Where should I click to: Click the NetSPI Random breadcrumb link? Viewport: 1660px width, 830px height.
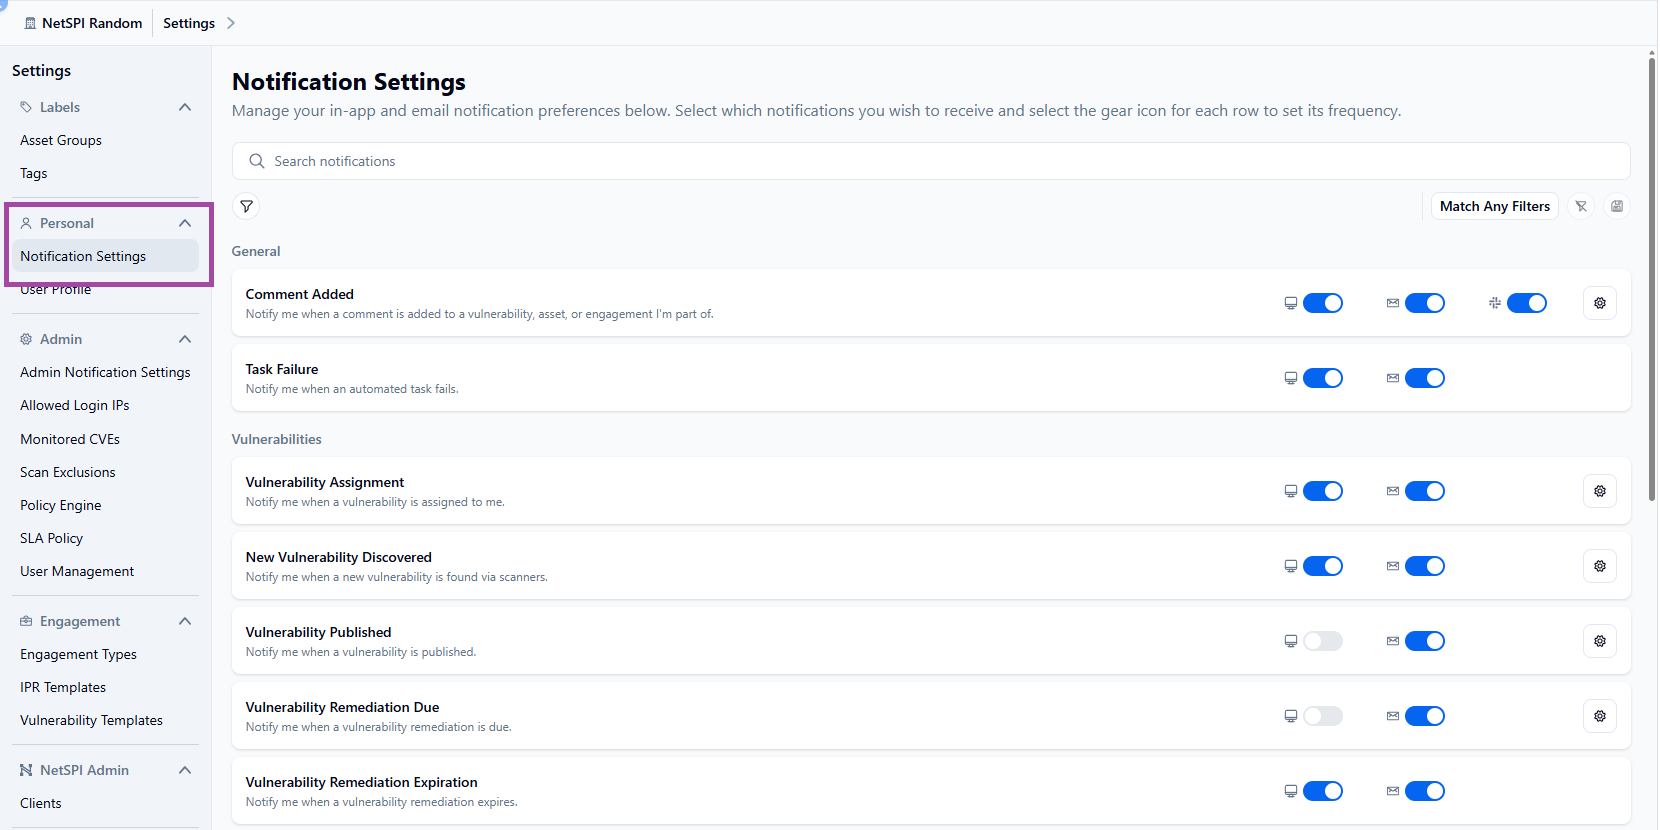(x=92, y=23)
